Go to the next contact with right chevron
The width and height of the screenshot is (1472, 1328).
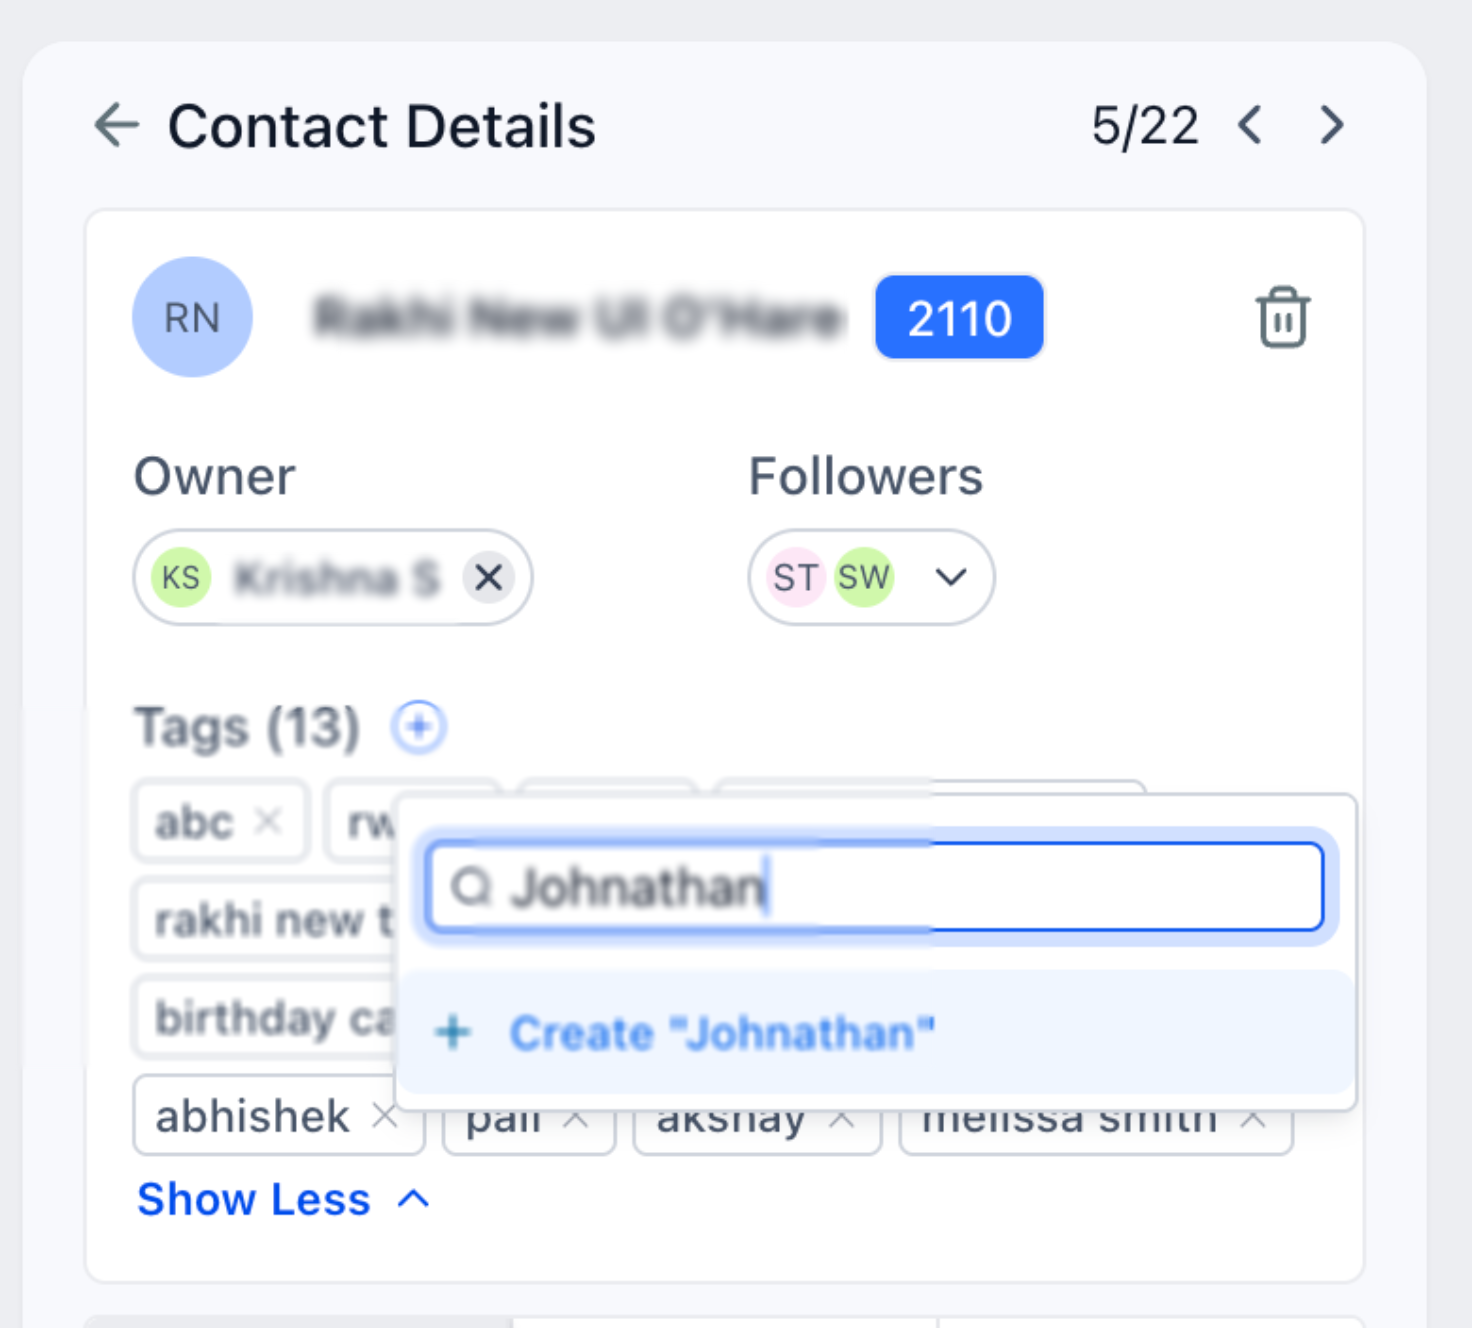tap(1330, 125)
